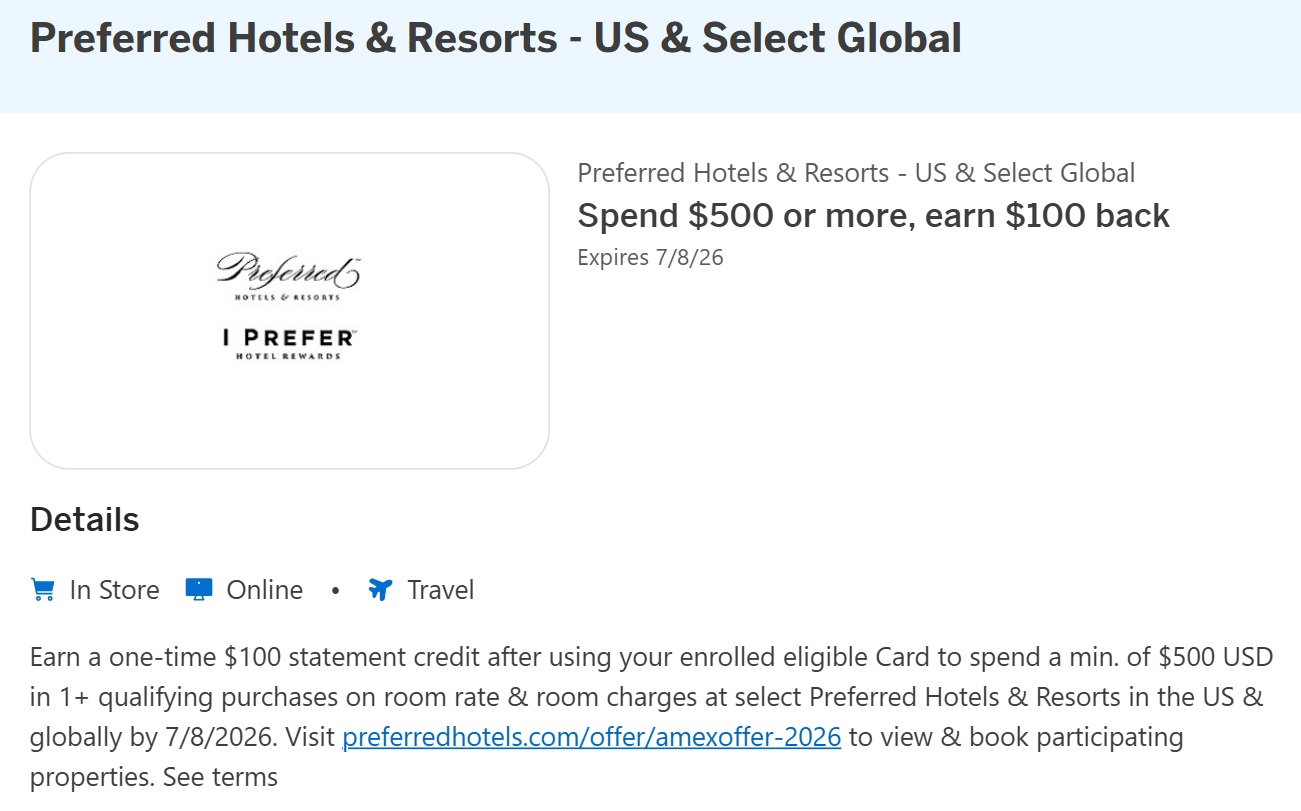This screenshot has height=811, width=1301.
Task: Click the Online category label
Action: pyautogui.click(x=265, y=590)
